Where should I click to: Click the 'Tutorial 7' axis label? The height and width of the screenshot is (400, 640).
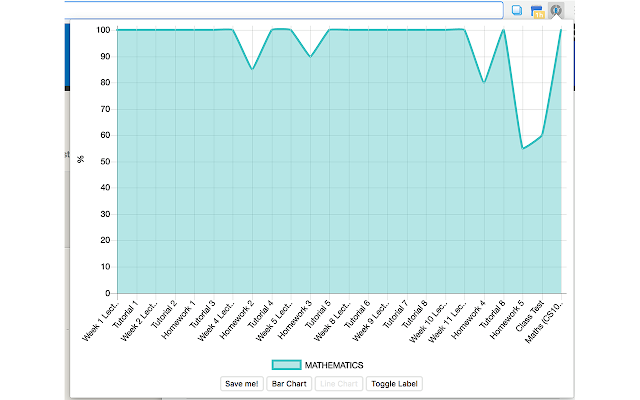(x=396, y=316)
